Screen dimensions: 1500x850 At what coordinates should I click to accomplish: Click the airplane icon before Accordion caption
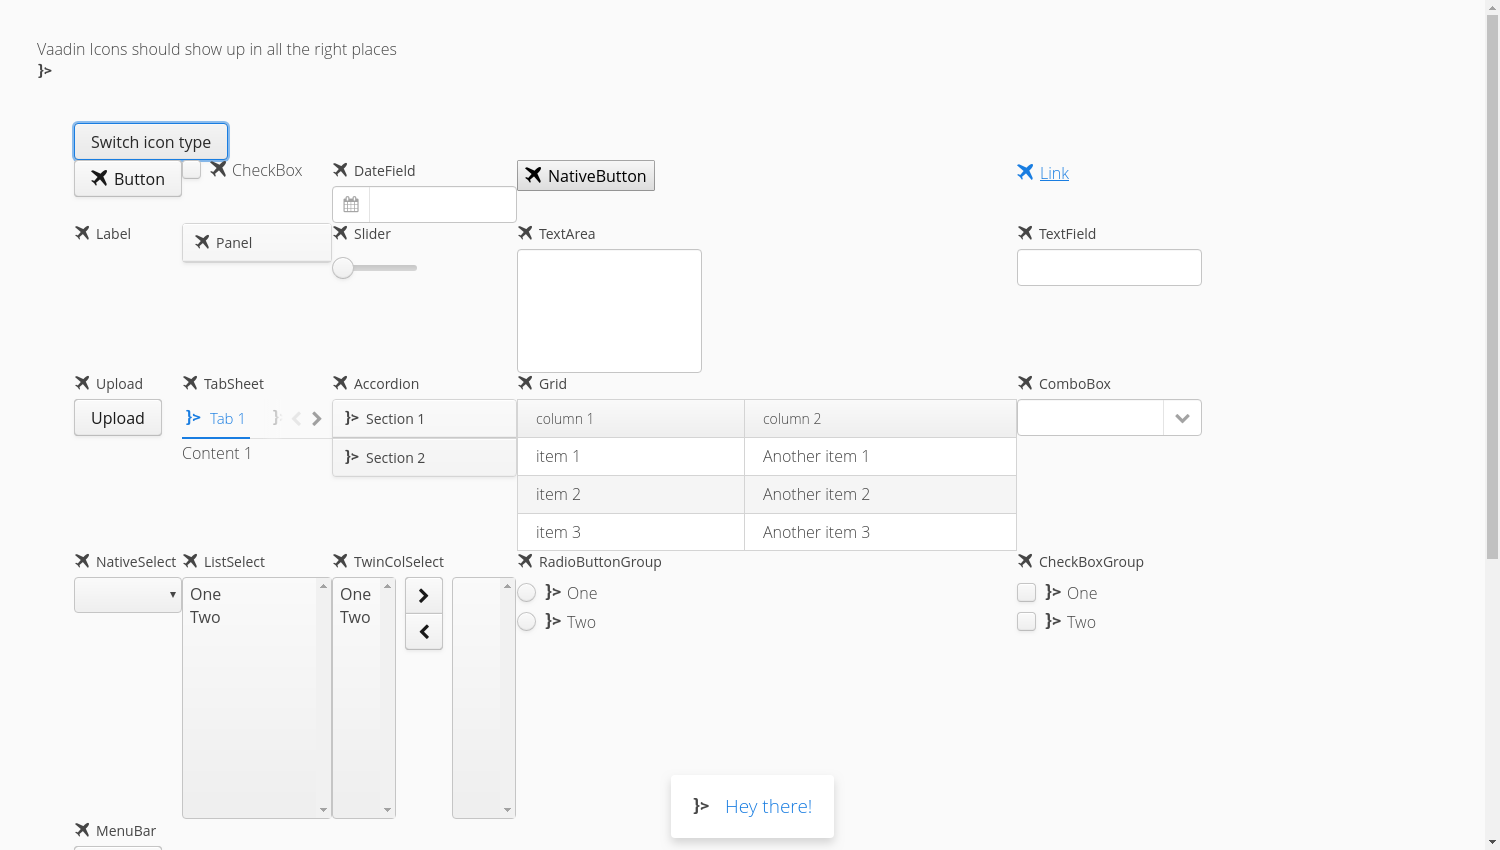click(340, 383)
